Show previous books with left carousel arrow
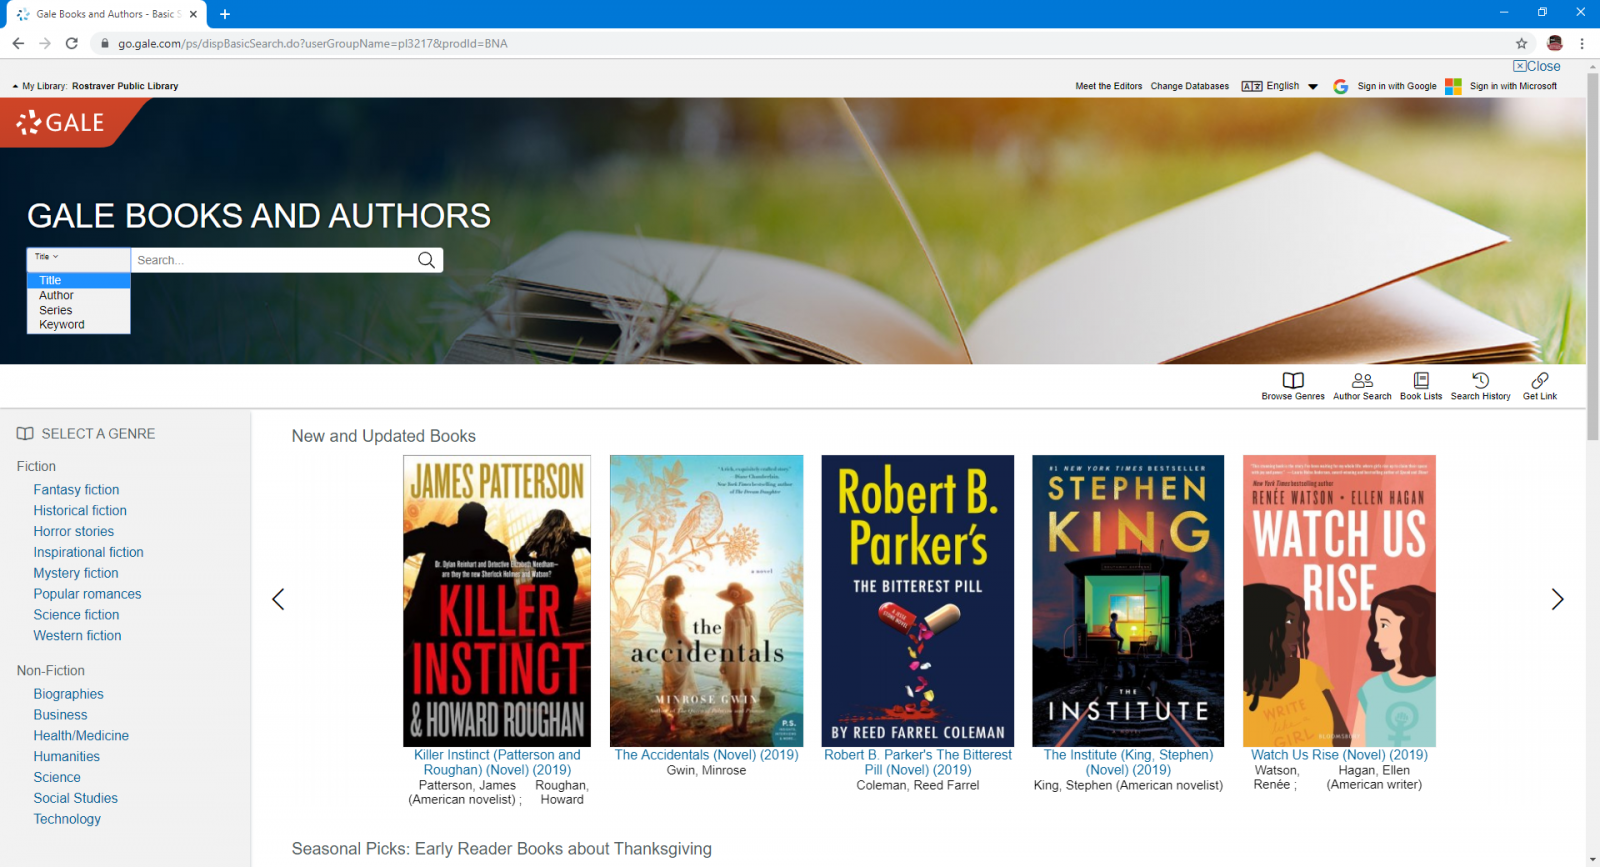Viewport: 1600px width, 867px height. (x=278, y=599)
